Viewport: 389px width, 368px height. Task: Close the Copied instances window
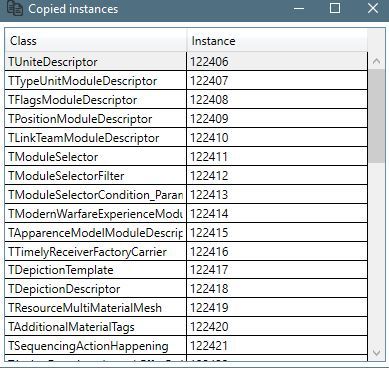point(373,8)
